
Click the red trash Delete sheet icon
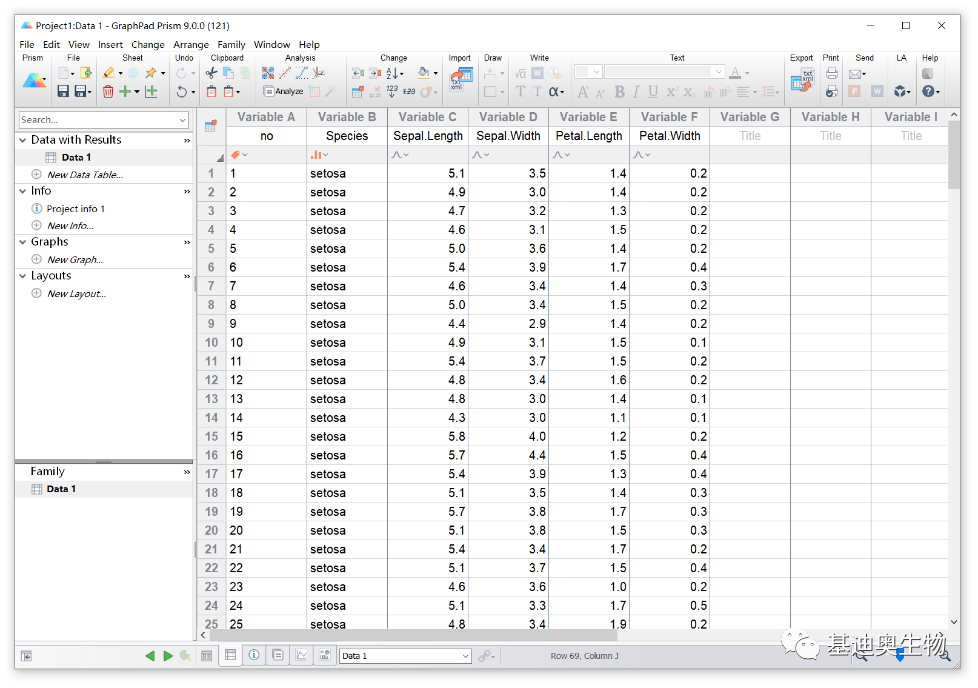click(108, 91)
